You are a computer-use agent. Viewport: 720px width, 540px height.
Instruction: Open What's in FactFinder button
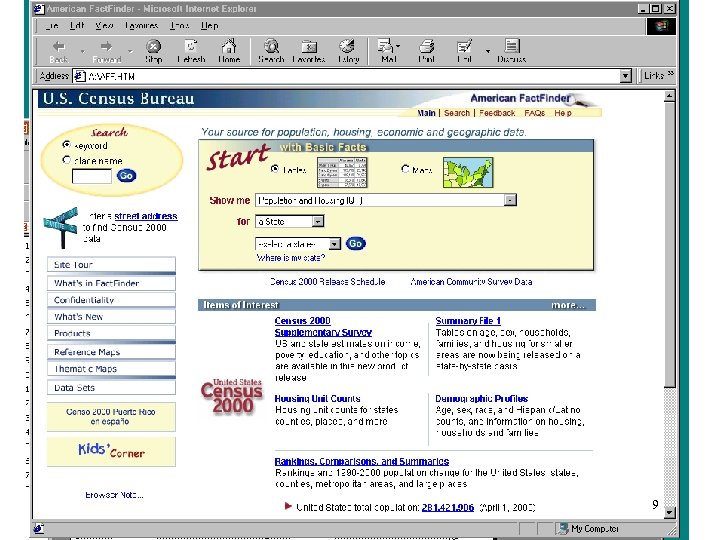(x=111, y=283)
